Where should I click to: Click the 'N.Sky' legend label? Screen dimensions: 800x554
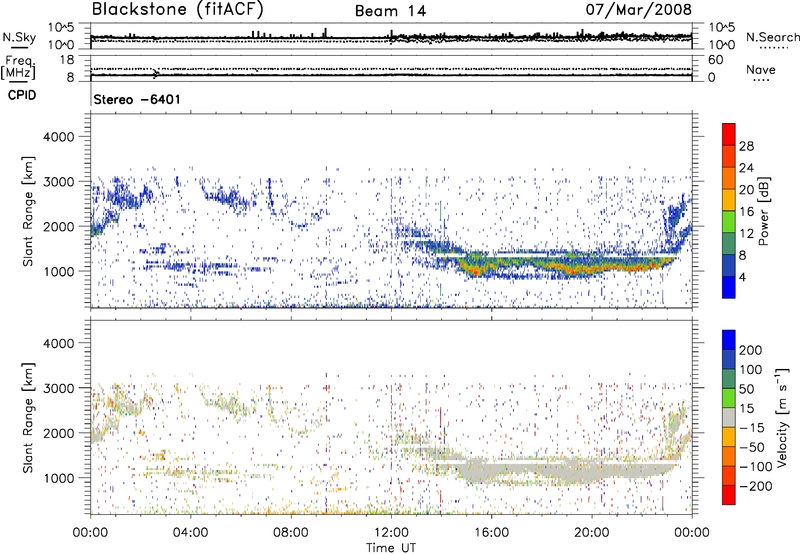[x=19, y=38]
